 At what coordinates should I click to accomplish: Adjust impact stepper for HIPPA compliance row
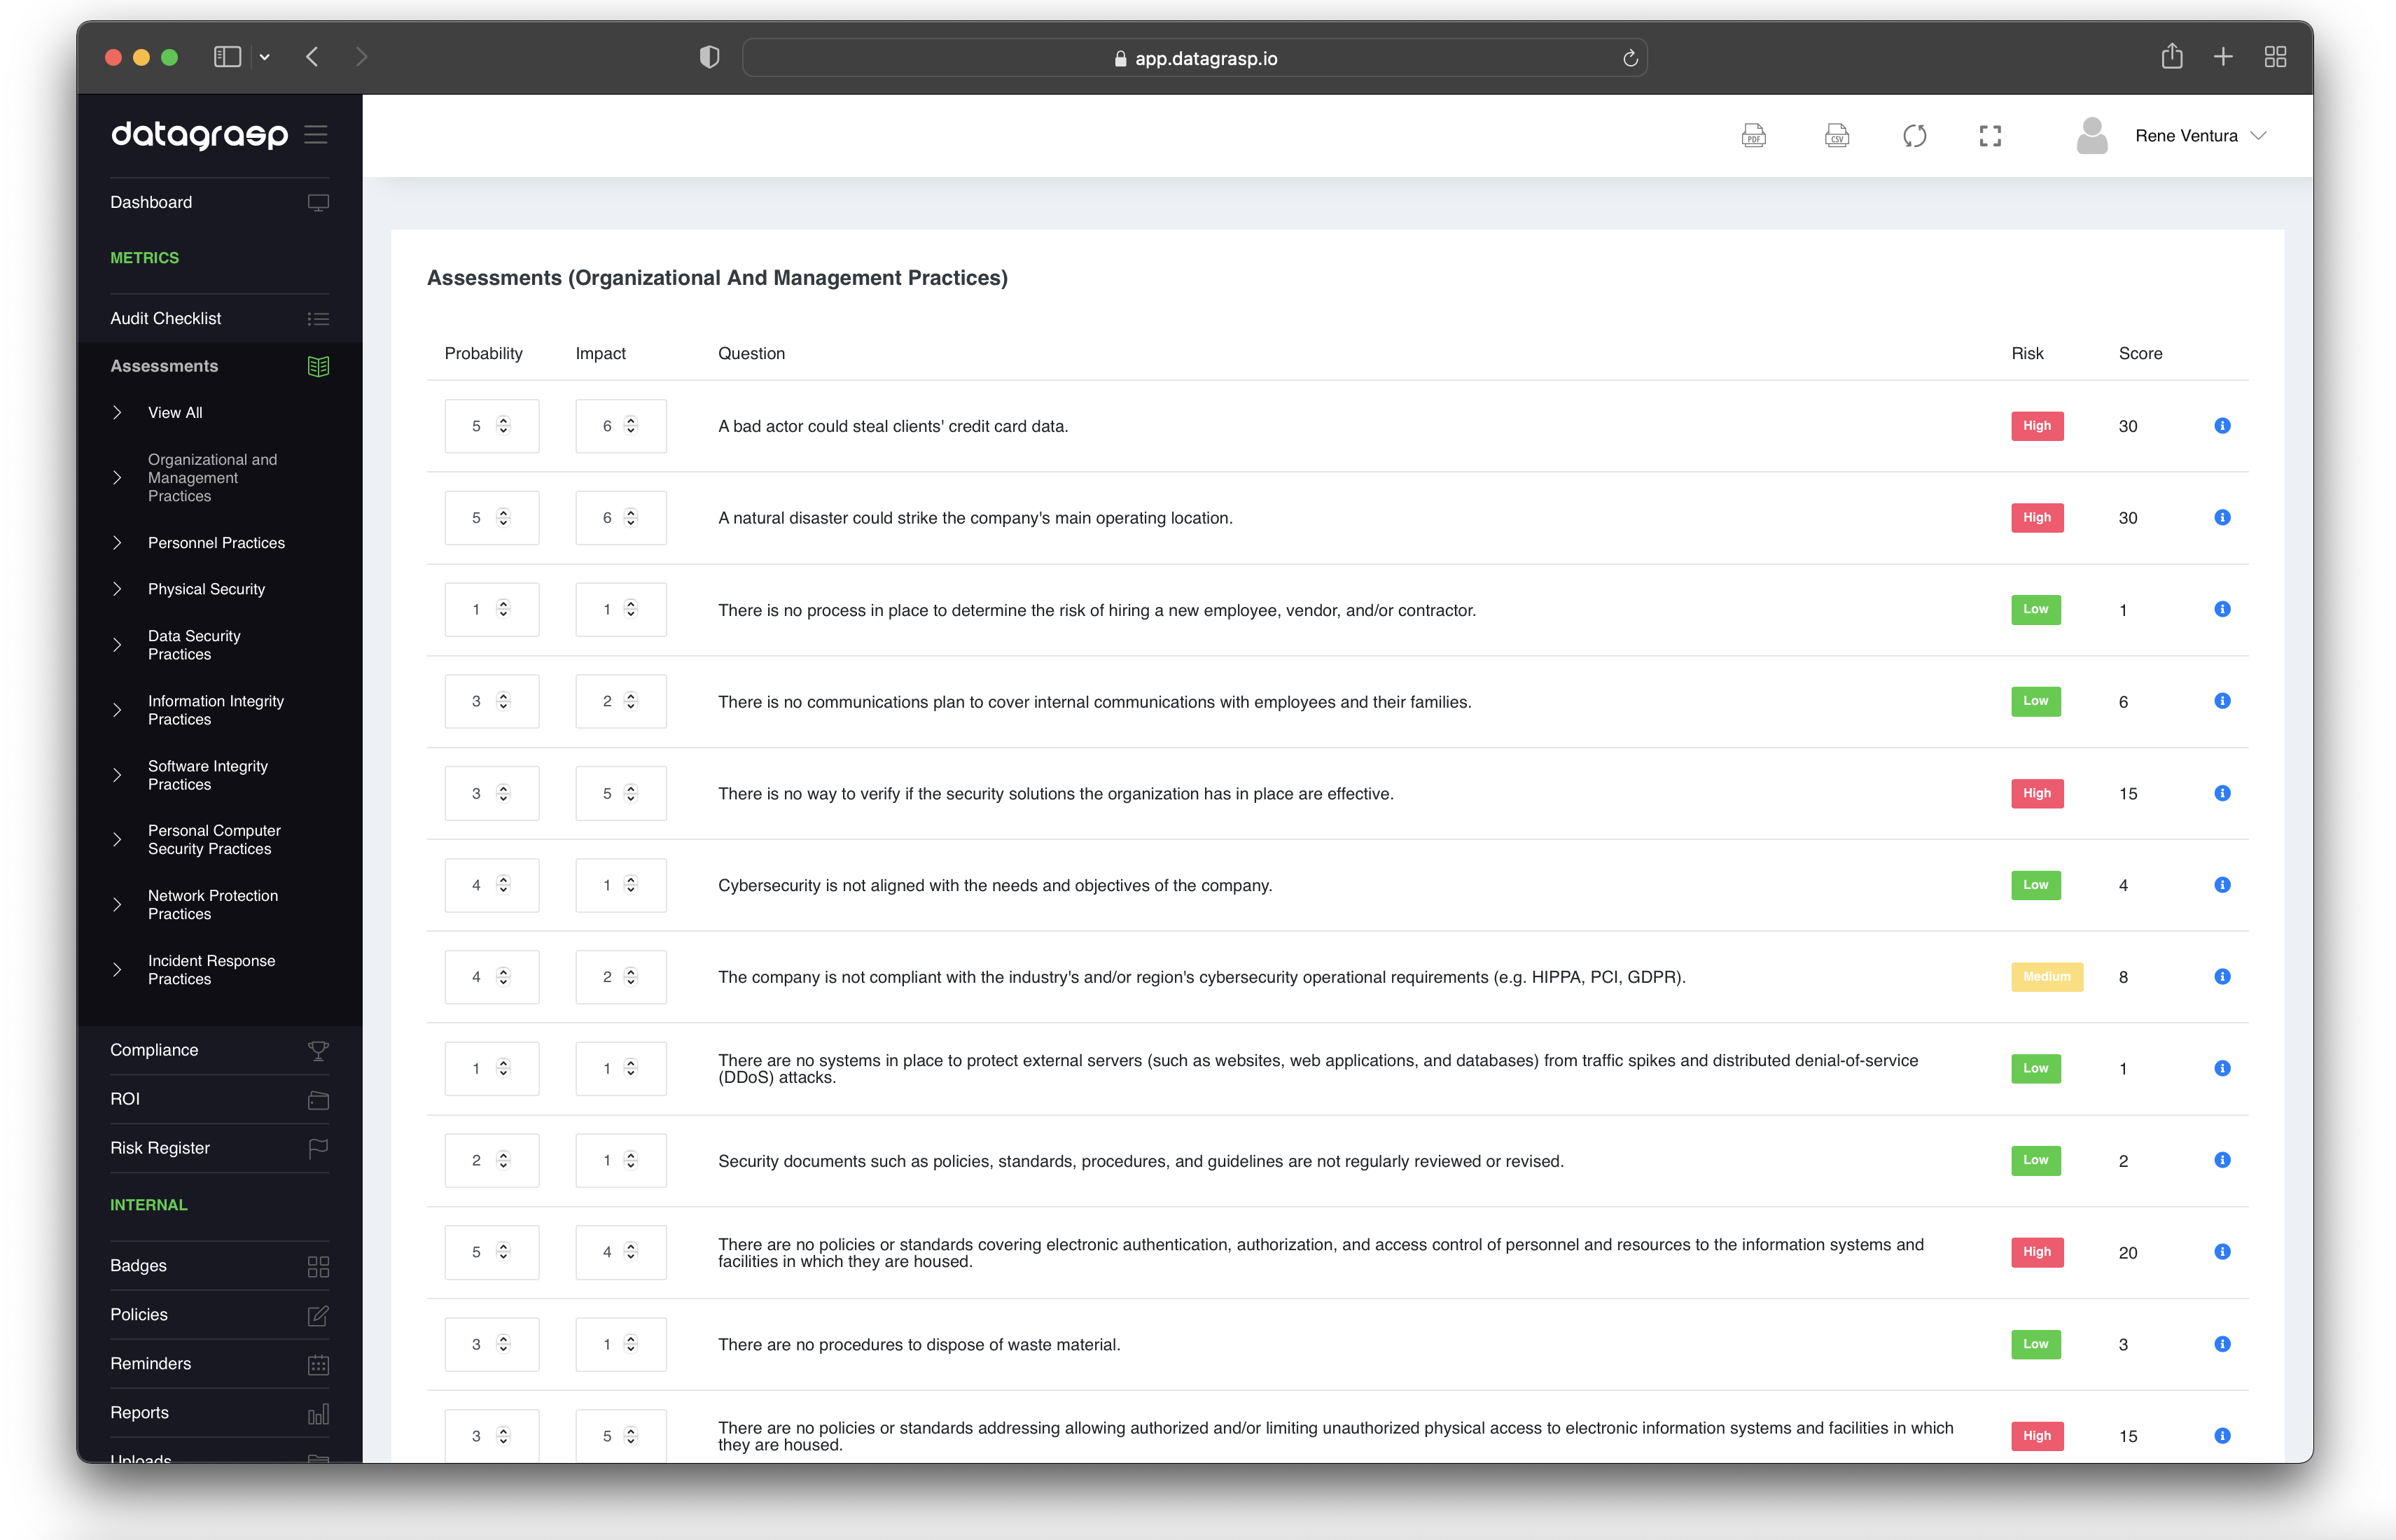630,977
